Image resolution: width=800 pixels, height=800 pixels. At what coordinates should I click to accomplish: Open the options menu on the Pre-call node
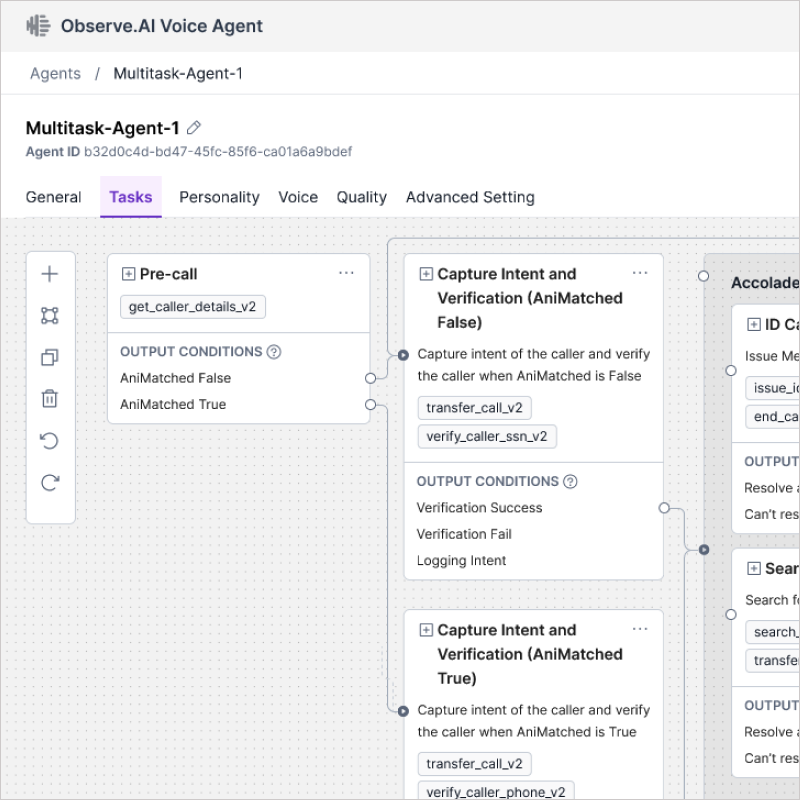(x=347, y=272)
